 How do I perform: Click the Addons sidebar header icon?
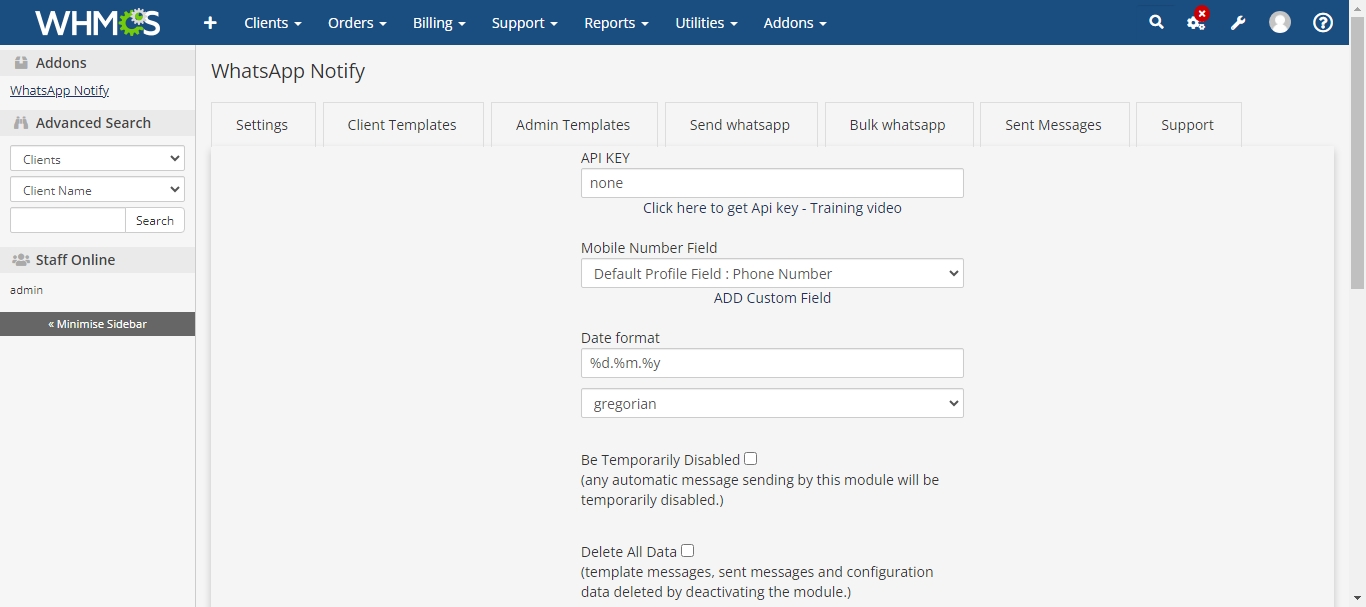[x=21, y=63]
